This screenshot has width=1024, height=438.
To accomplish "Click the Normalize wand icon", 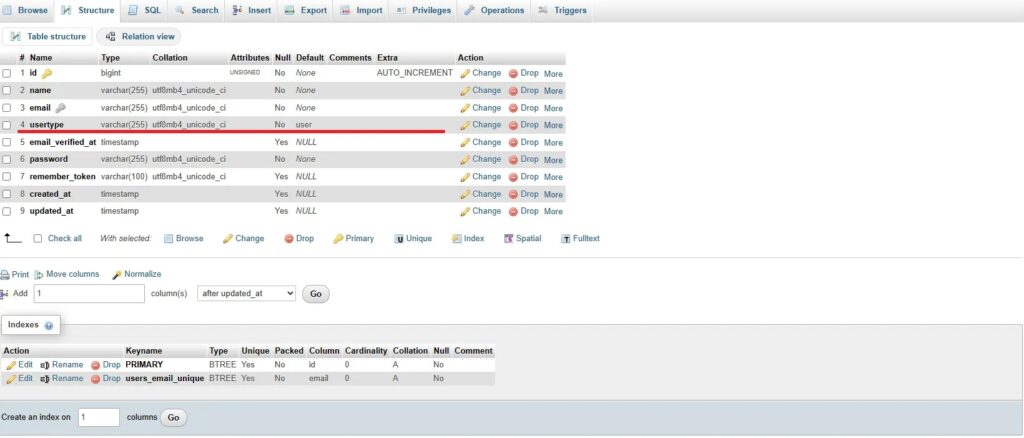I will [x=117, y=274].
